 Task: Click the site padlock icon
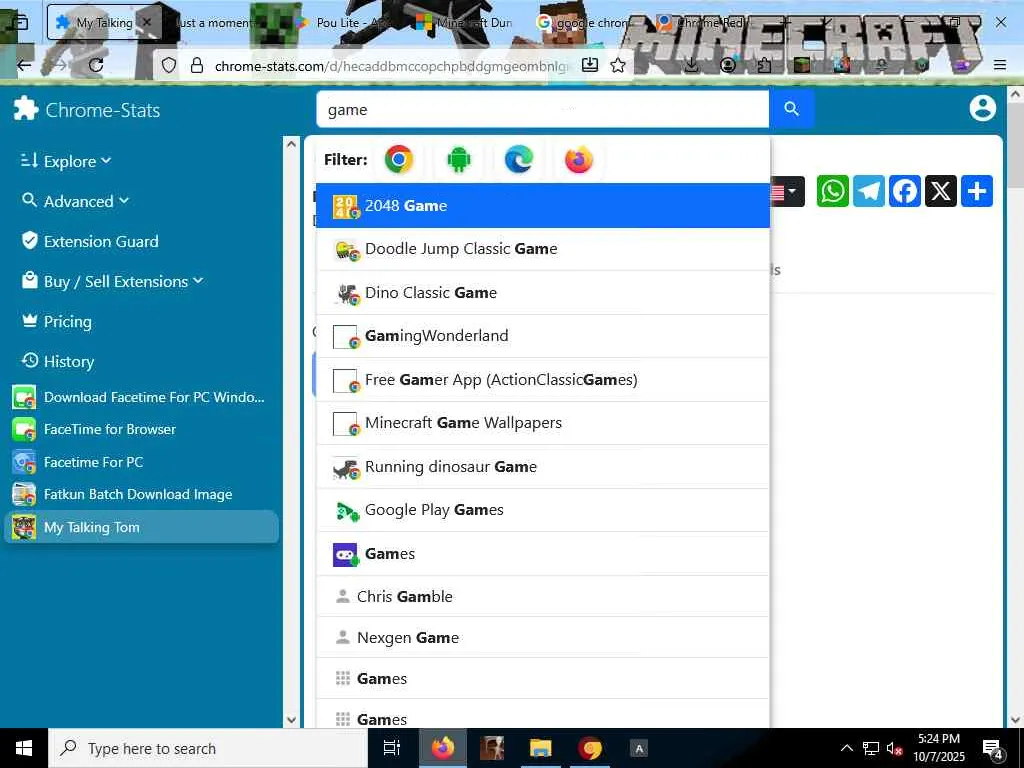coord(197,65)
